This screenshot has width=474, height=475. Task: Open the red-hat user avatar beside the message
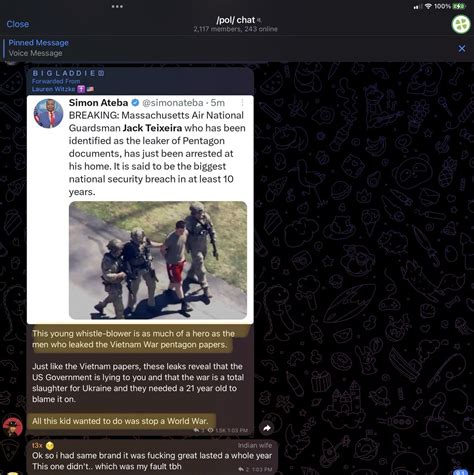point(12,427)
